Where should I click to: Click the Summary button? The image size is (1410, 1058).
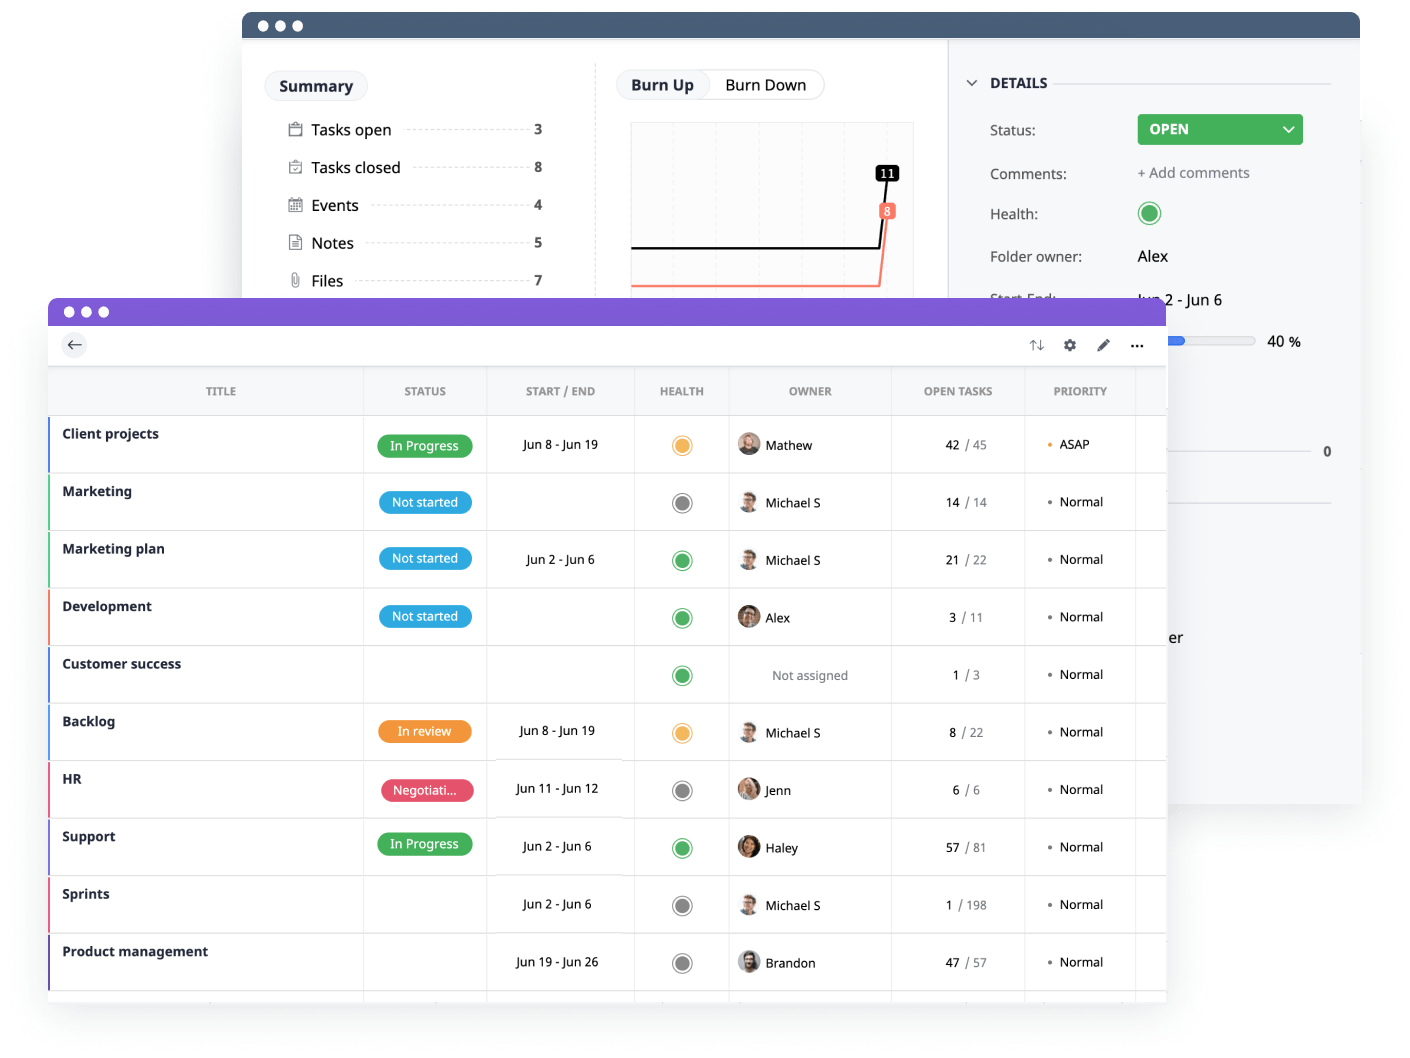point(315,86)
